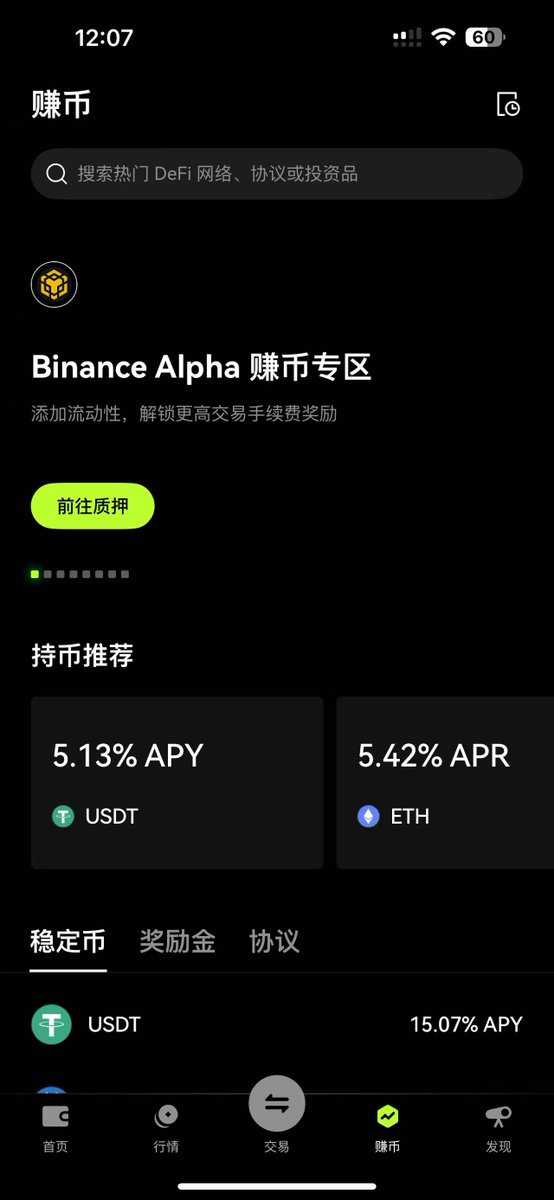The width and height of the screenshot is (554, 1200).
Task: Select the last banner carousel dot
Action: click(x=125, y=574)
